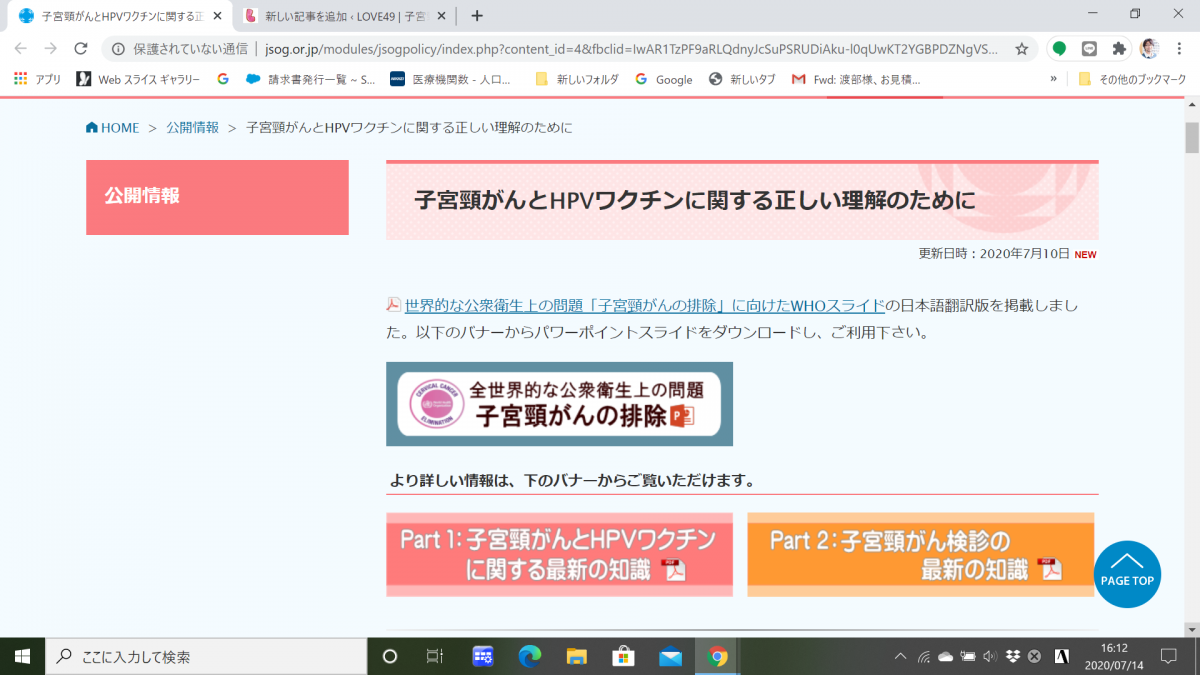Open the volume speaker tray icon

[990, 656]
